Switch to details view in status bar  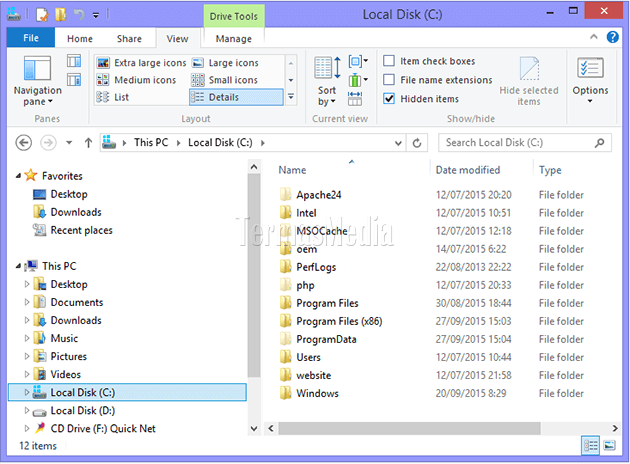point(591,446)
